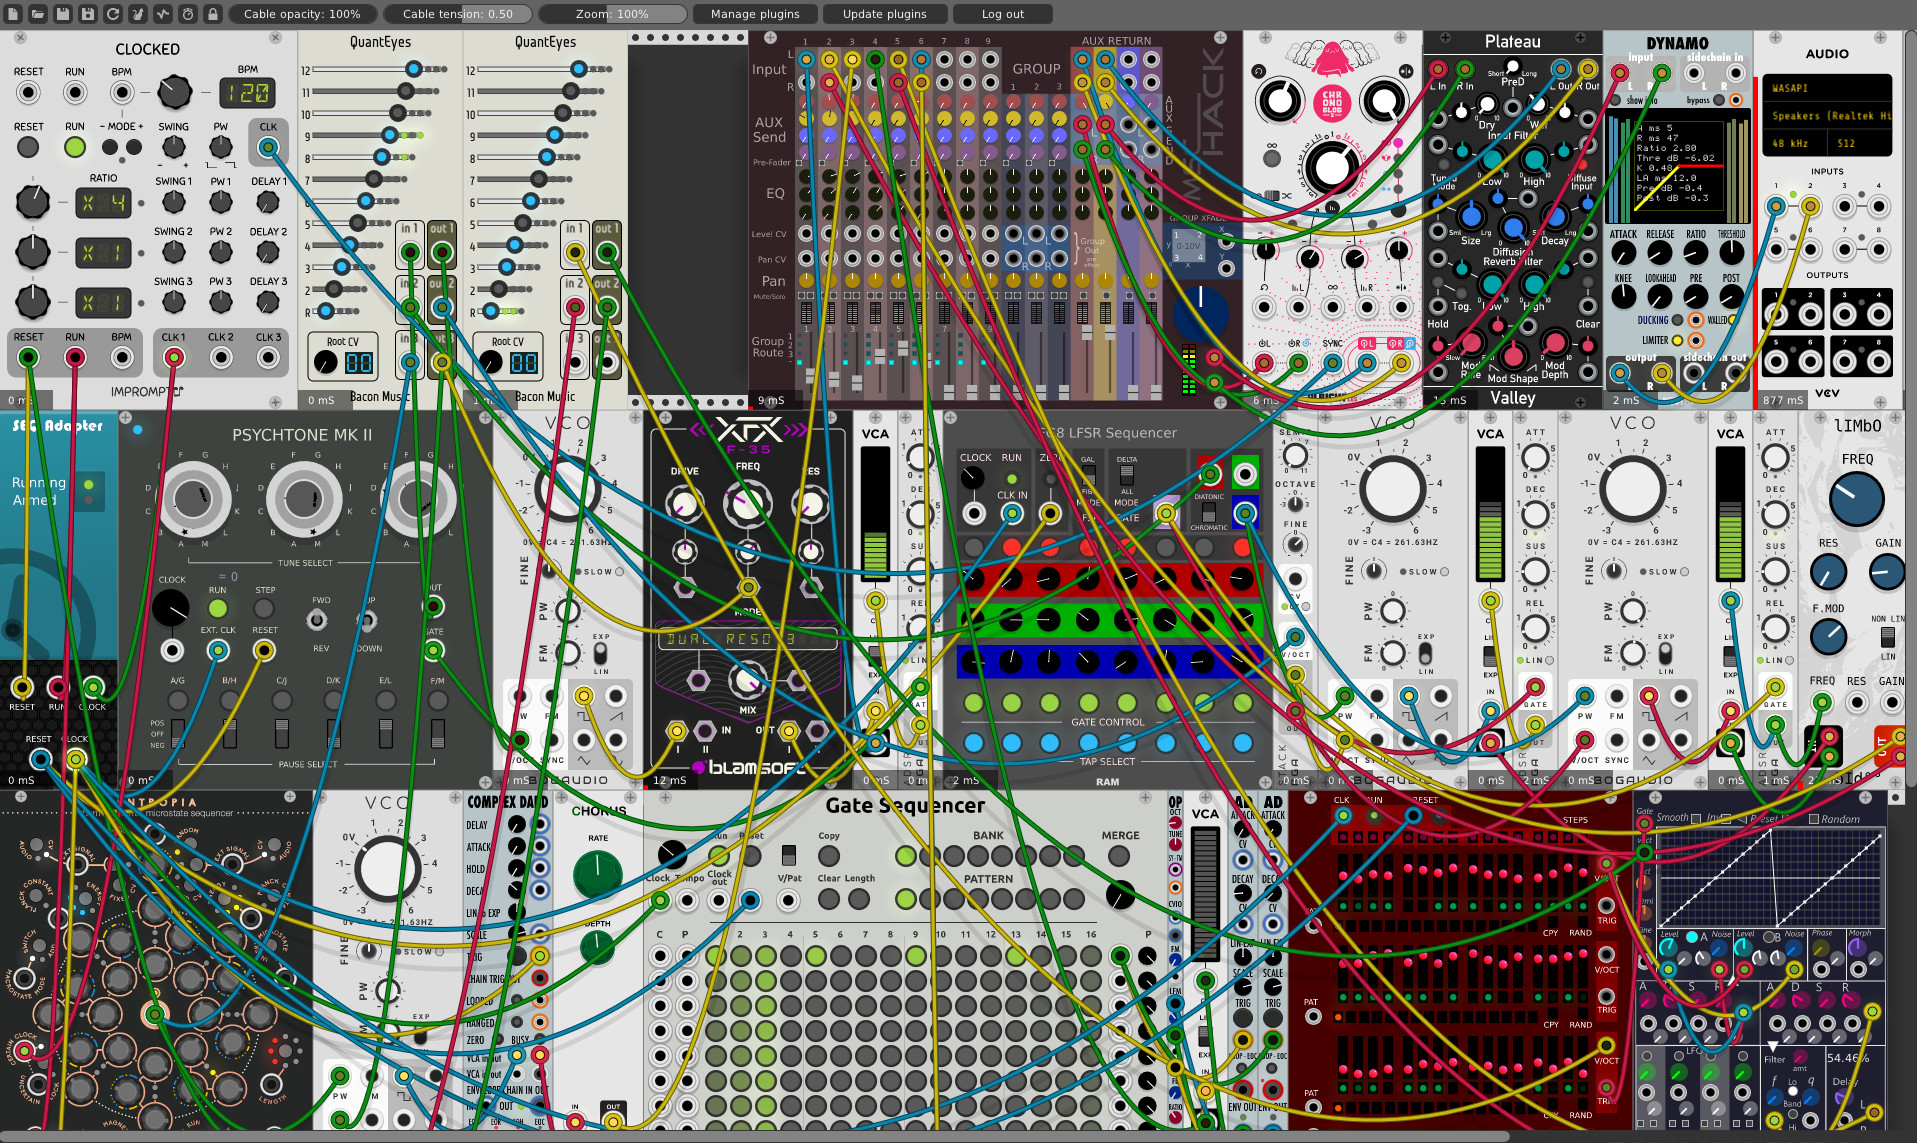Click the CLK output jack on Clocked
Screen dimensions: 1917x1143
pyautogui.click(x=267, y=148)
